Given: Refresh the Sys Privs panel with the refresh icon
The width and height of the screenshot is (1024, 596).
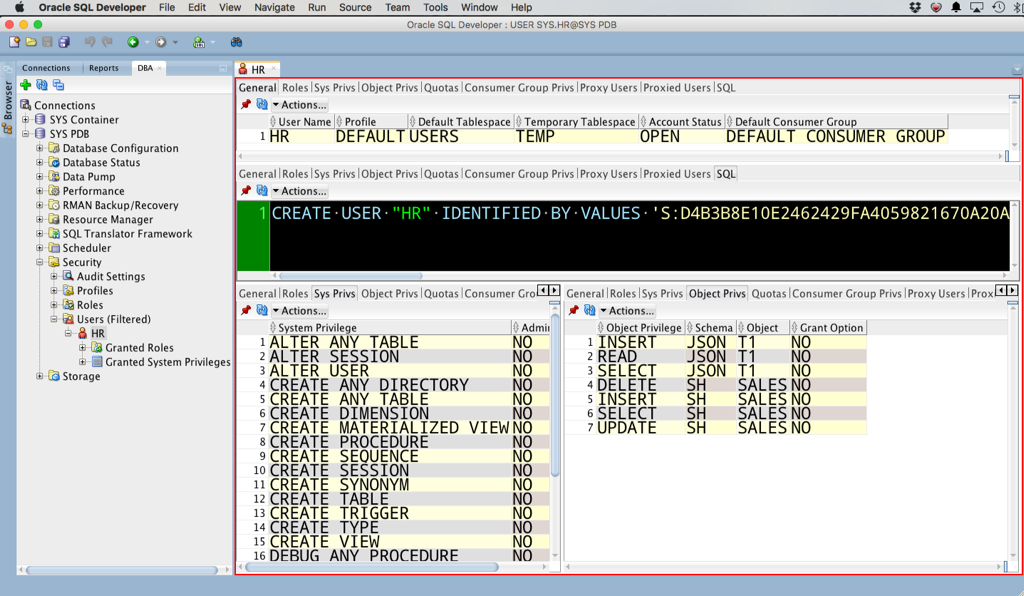Looking at the screenshot, I should tap(261, 310).
